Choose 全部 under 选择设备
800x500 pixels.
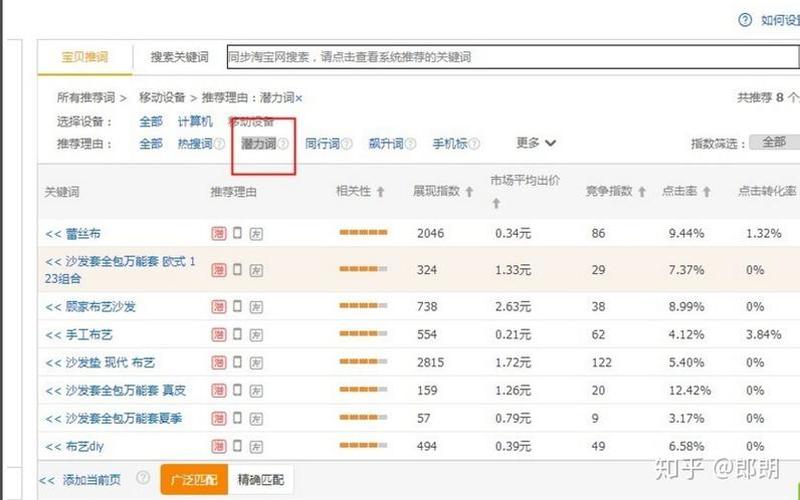pos(151,121)
